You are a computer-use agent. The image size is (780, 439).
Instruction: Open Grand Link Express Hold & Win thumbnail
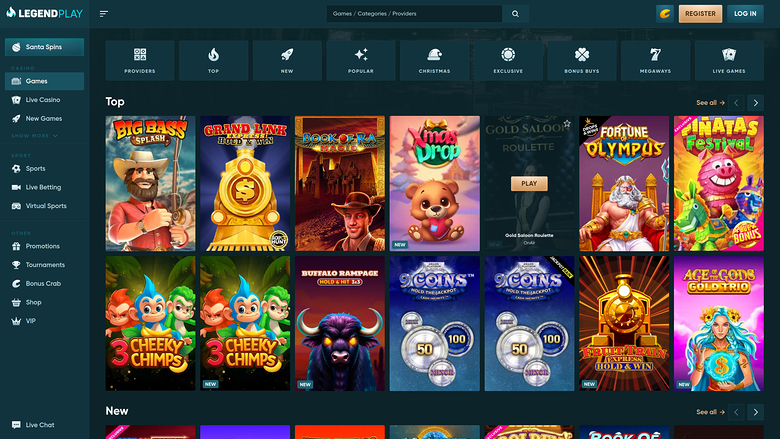(245, 183)
